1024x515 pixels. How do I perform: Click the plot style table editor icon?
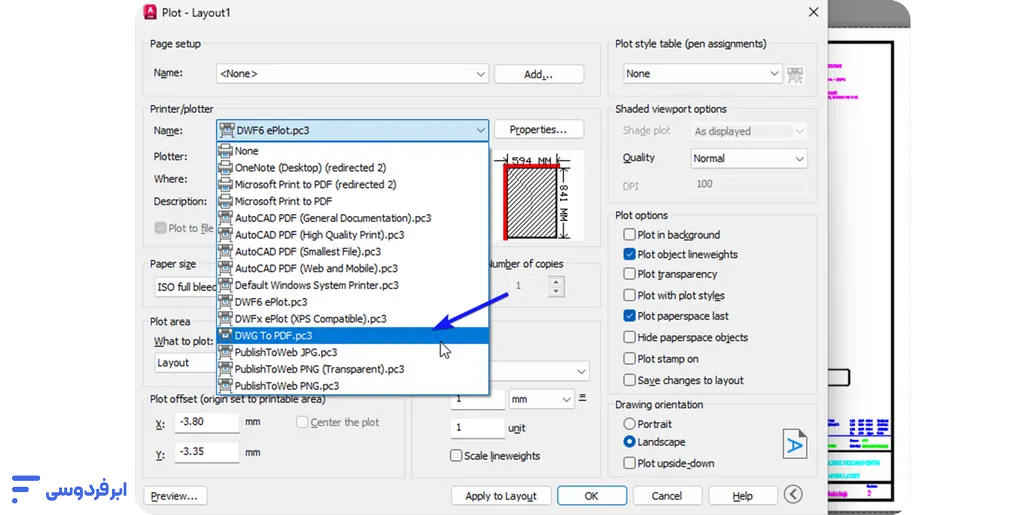795,74
